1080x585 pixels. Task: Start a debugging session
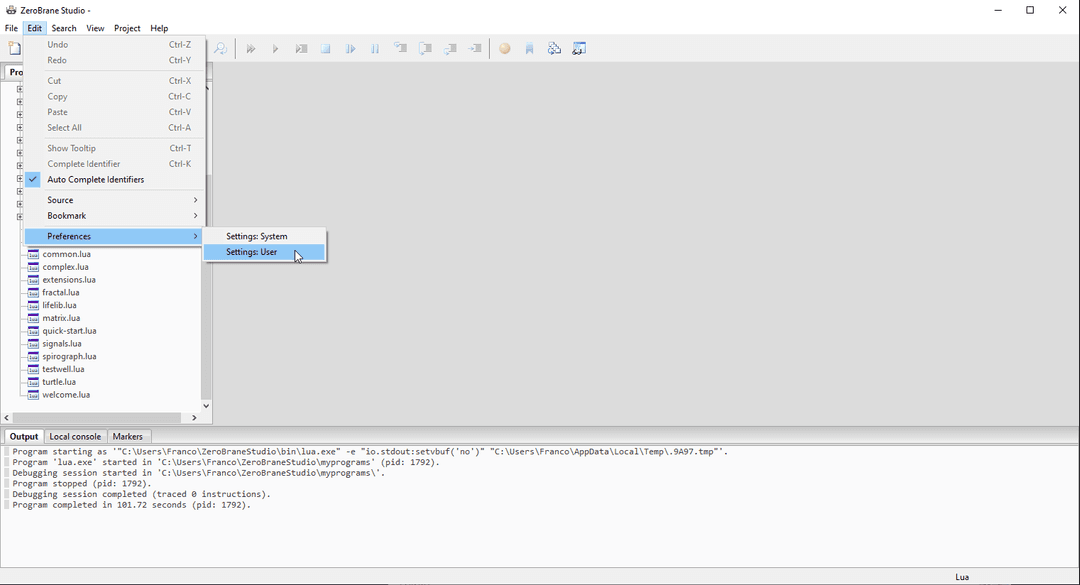click(251, 48)
